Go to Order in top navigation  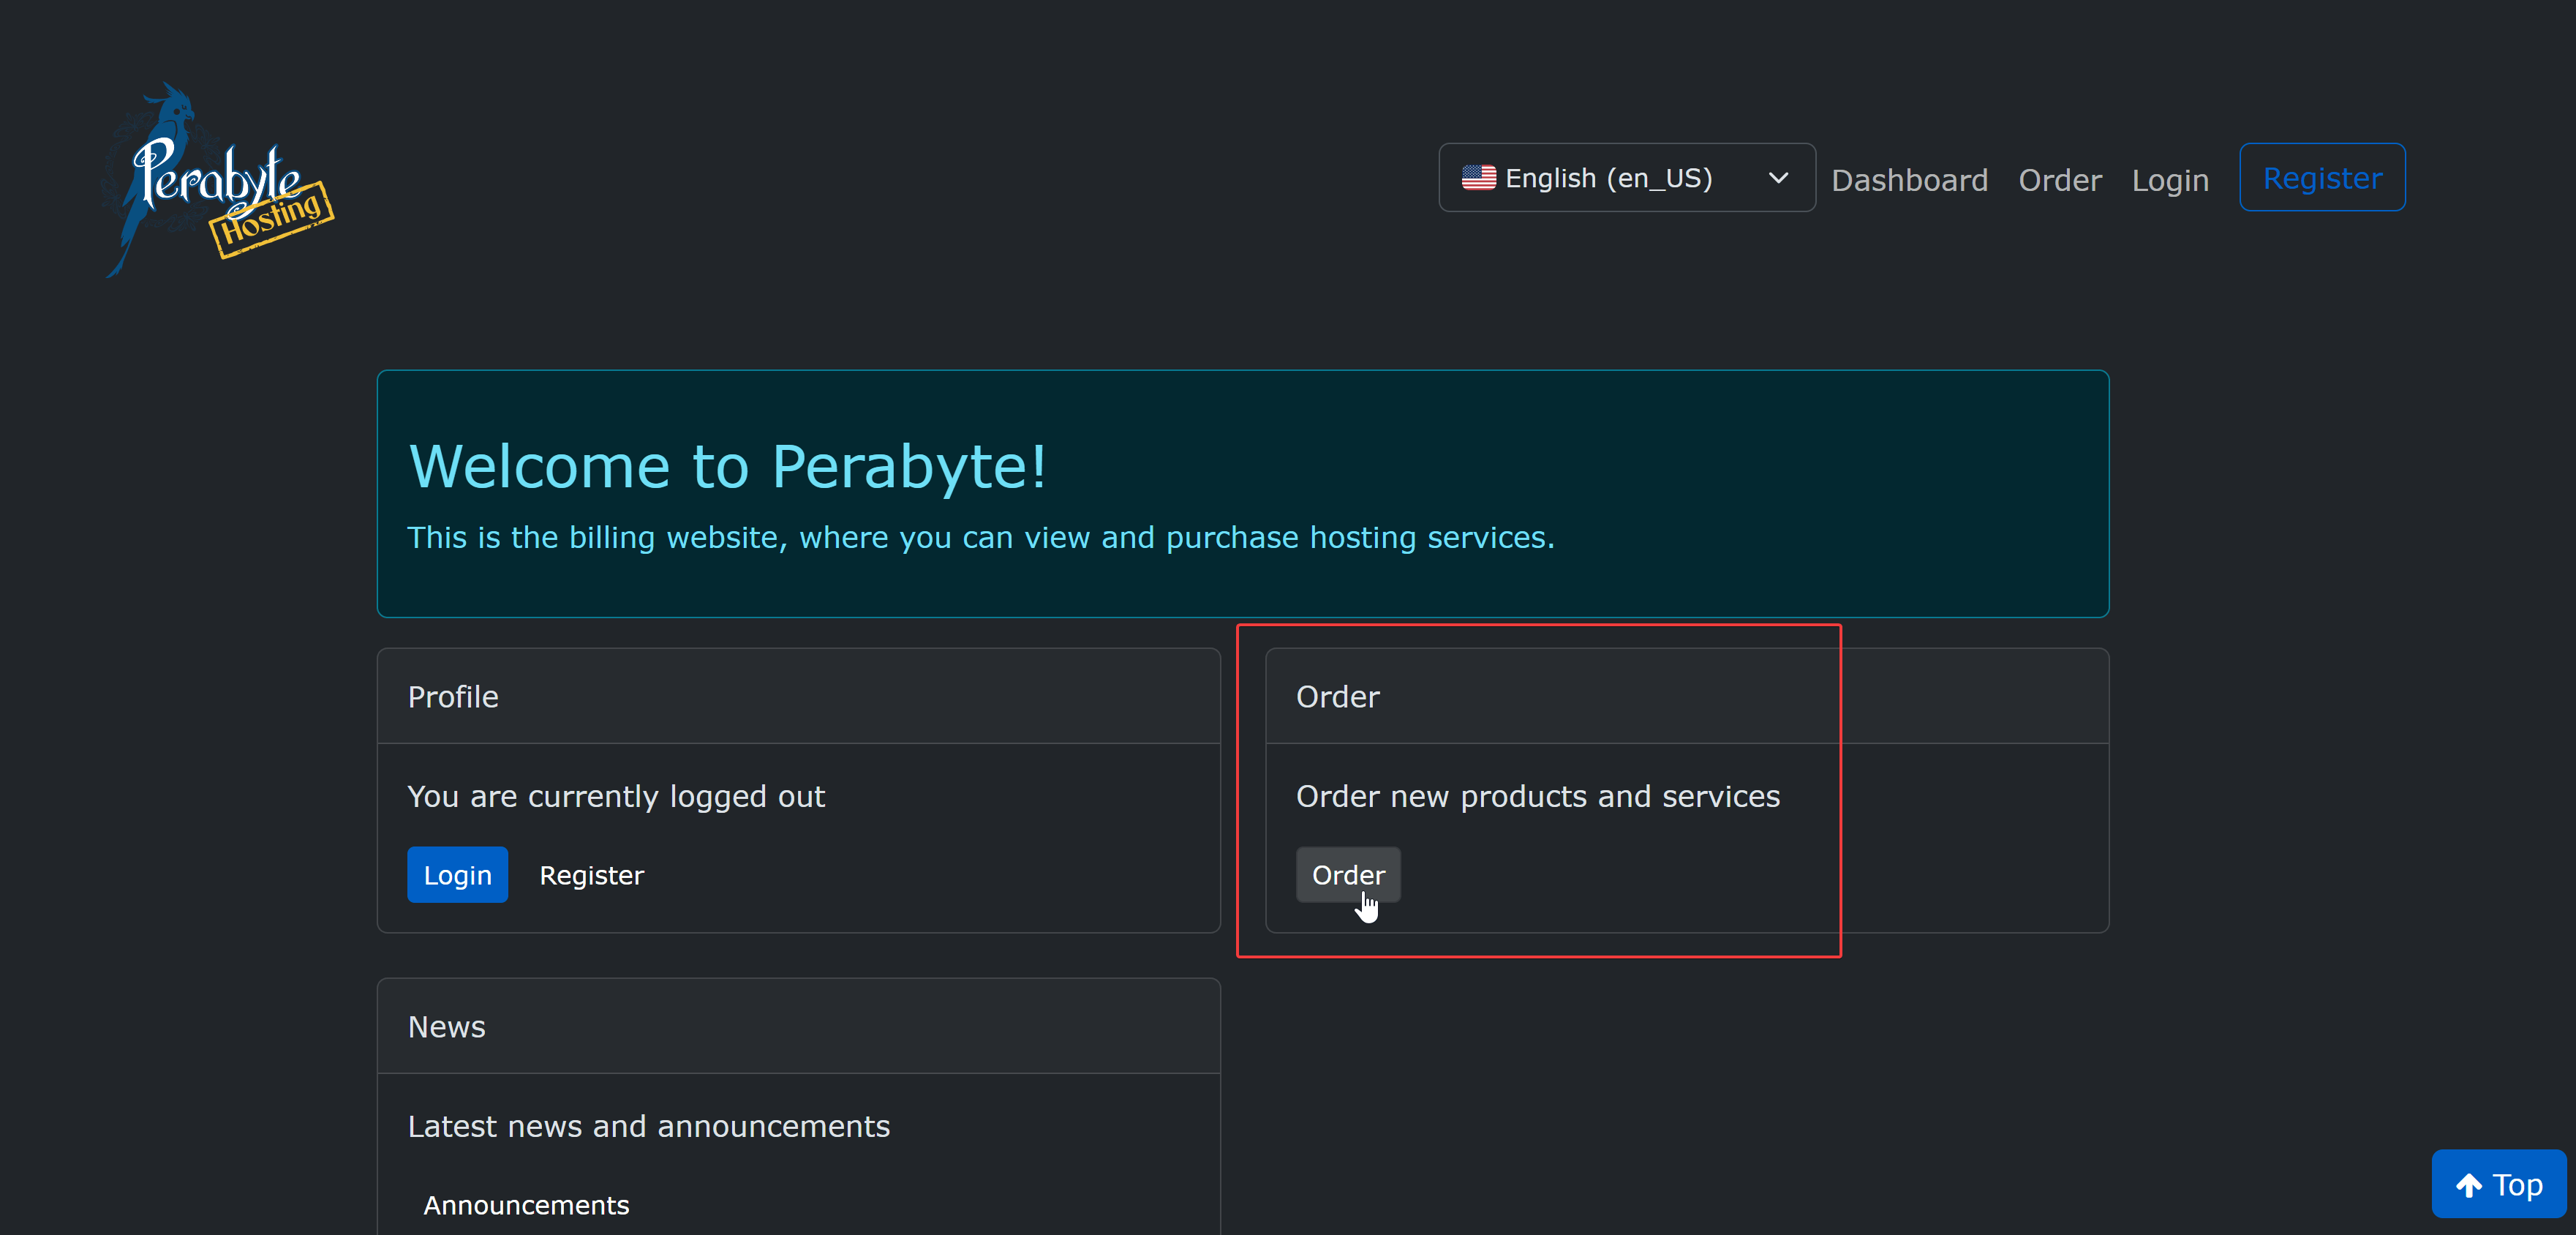(2059, 180)
